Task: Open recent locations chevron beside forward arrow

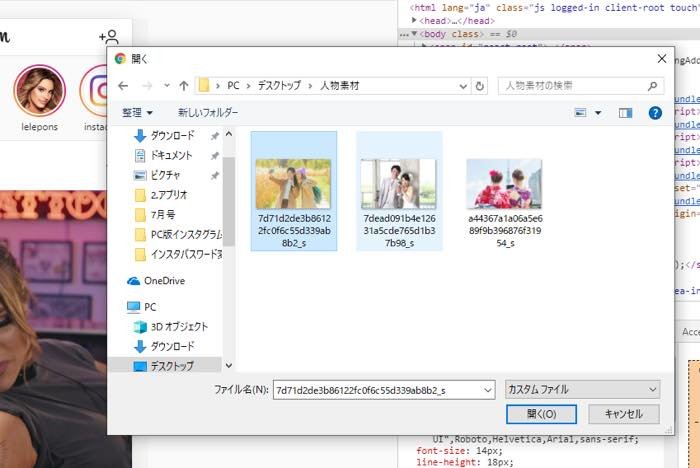Action: [167, 85]
